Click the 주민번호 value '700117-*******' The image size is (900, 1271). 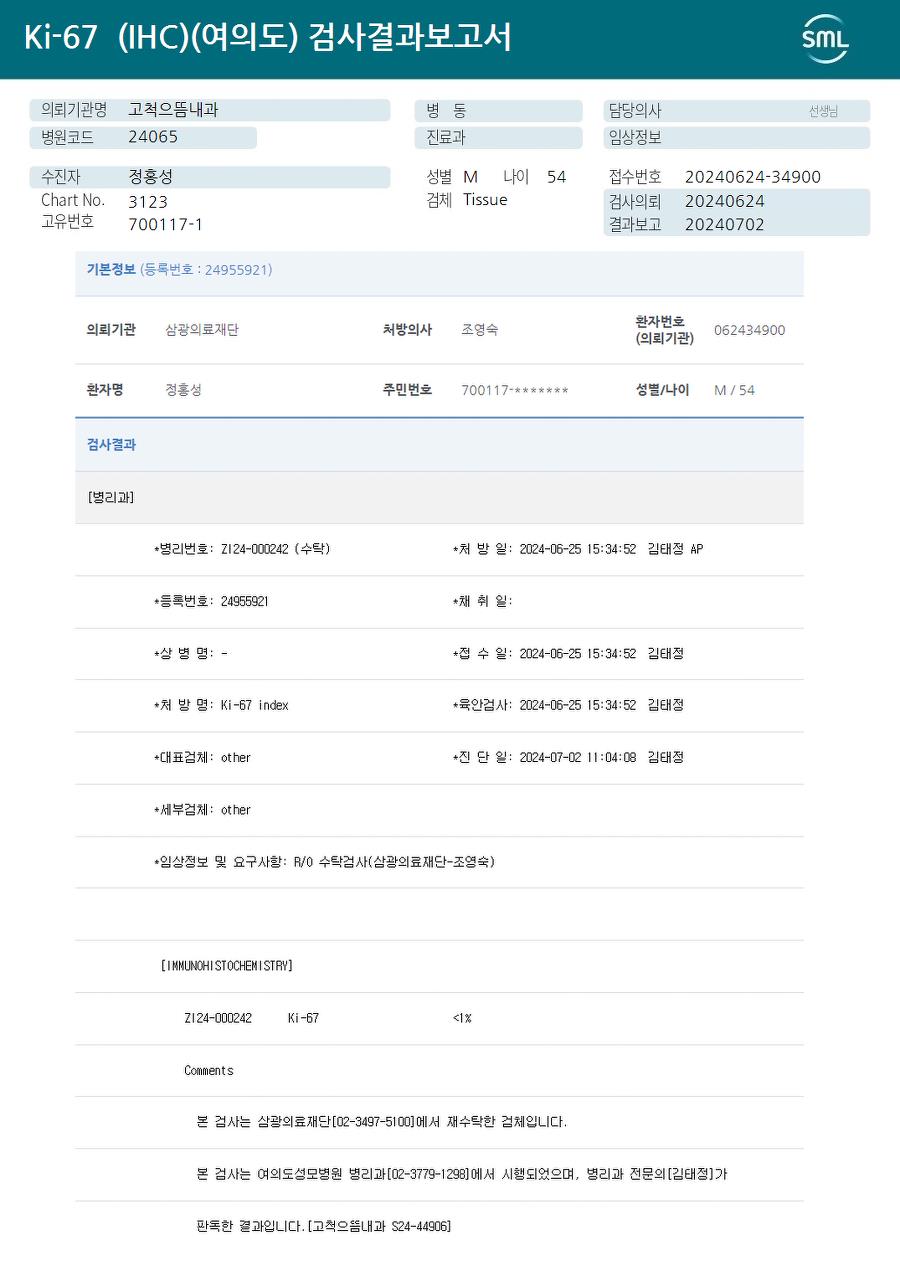(x=514, y=390)
